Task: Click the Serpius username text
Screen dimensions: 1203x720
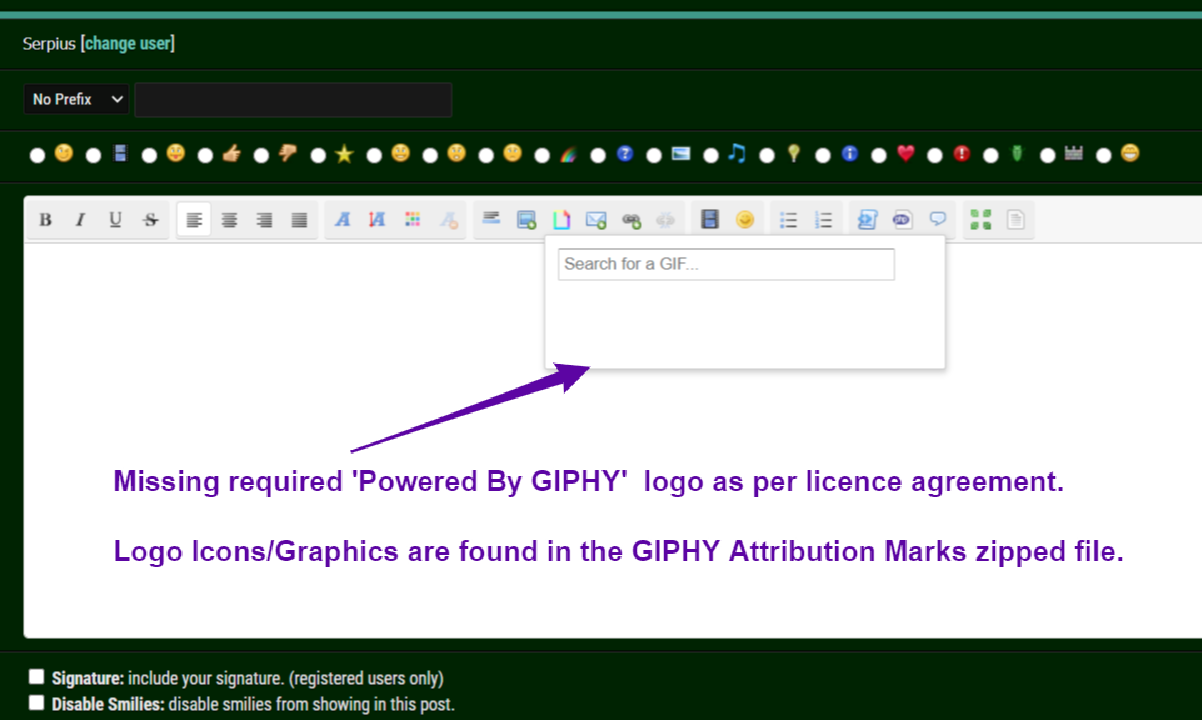Action: tap(49, 44)
